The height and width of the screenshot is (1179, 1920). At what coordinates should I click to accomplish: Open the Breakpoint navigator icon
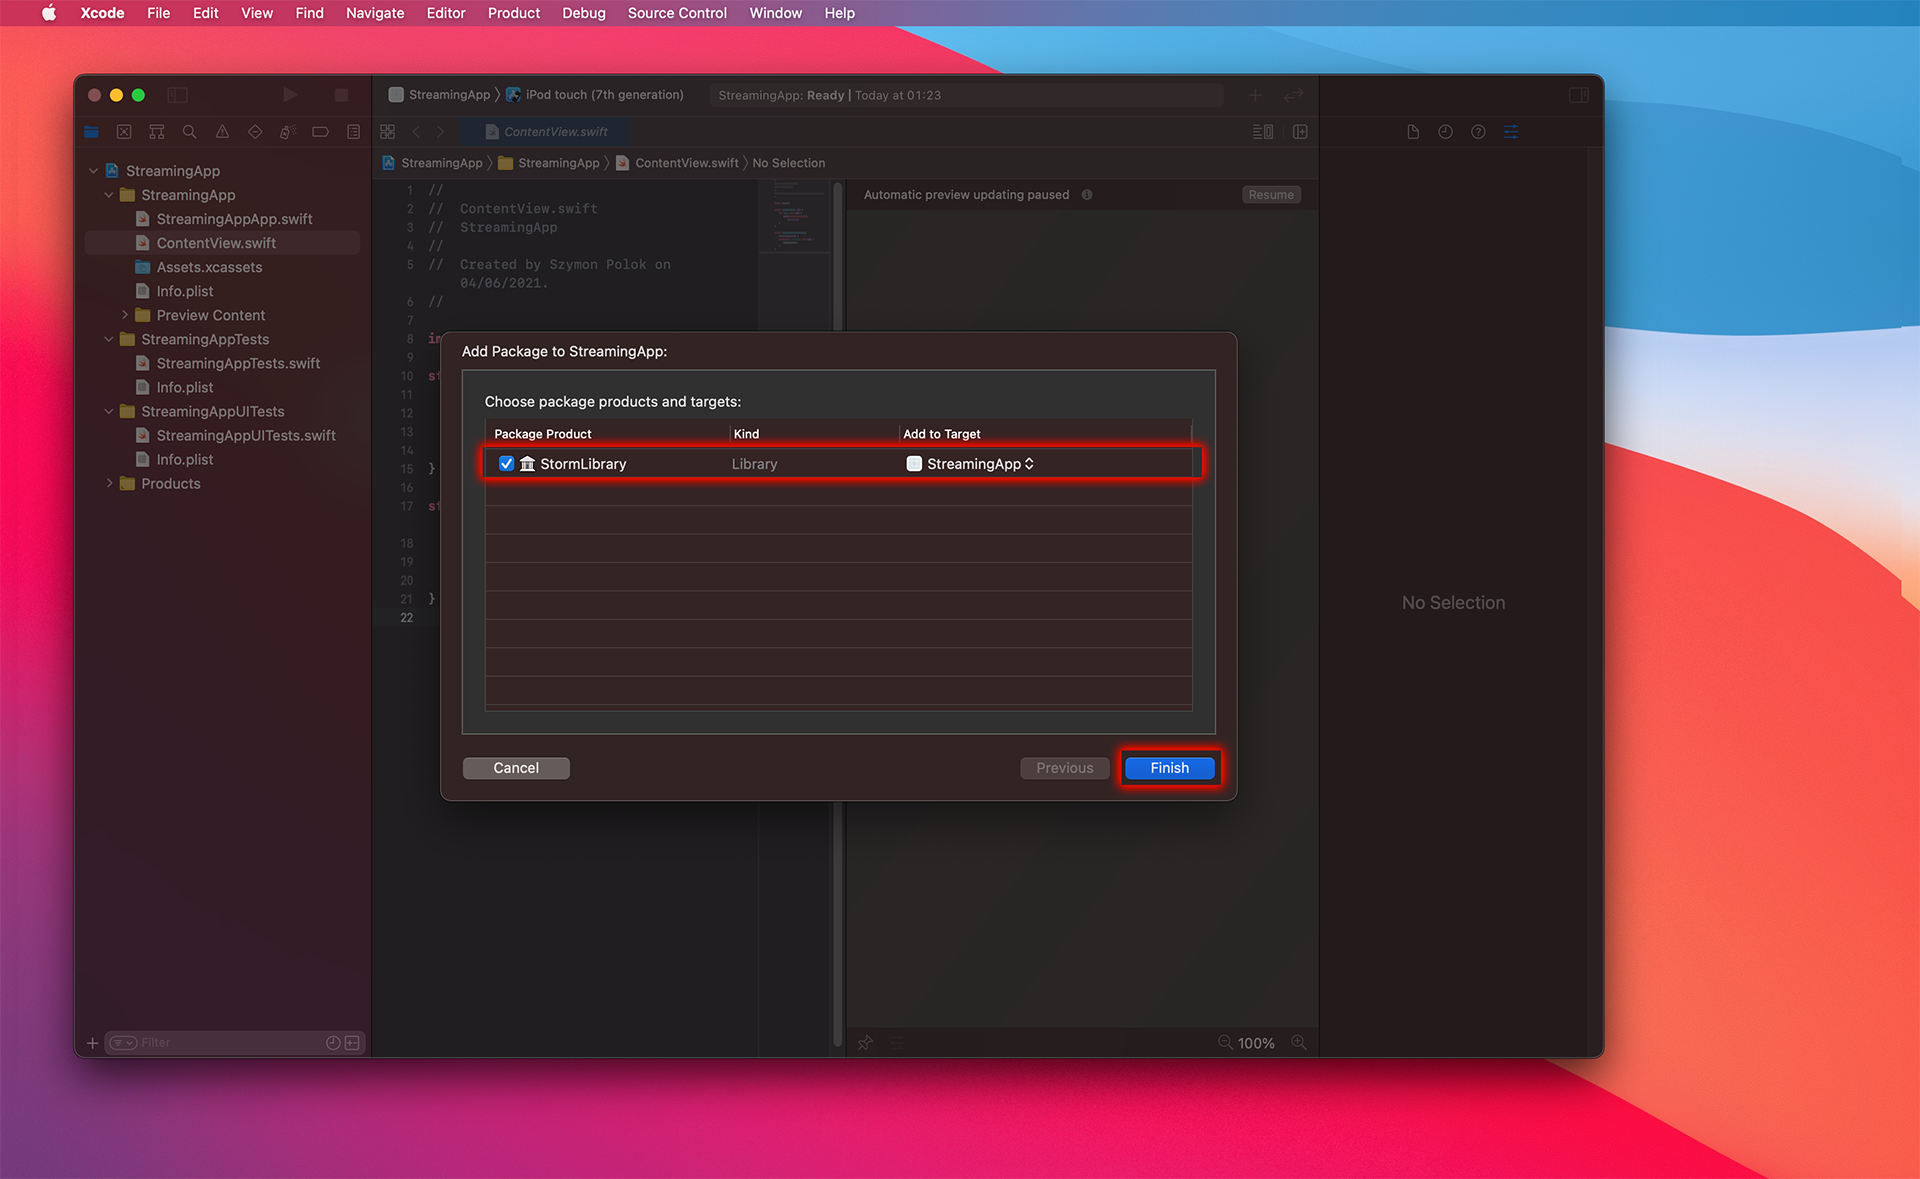pyautogui.click(x=320, y=132)
